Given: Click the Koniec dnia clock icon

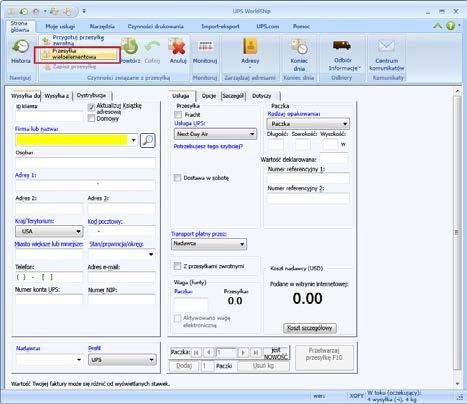Looking at the screenshot, I should coord(299,47).
